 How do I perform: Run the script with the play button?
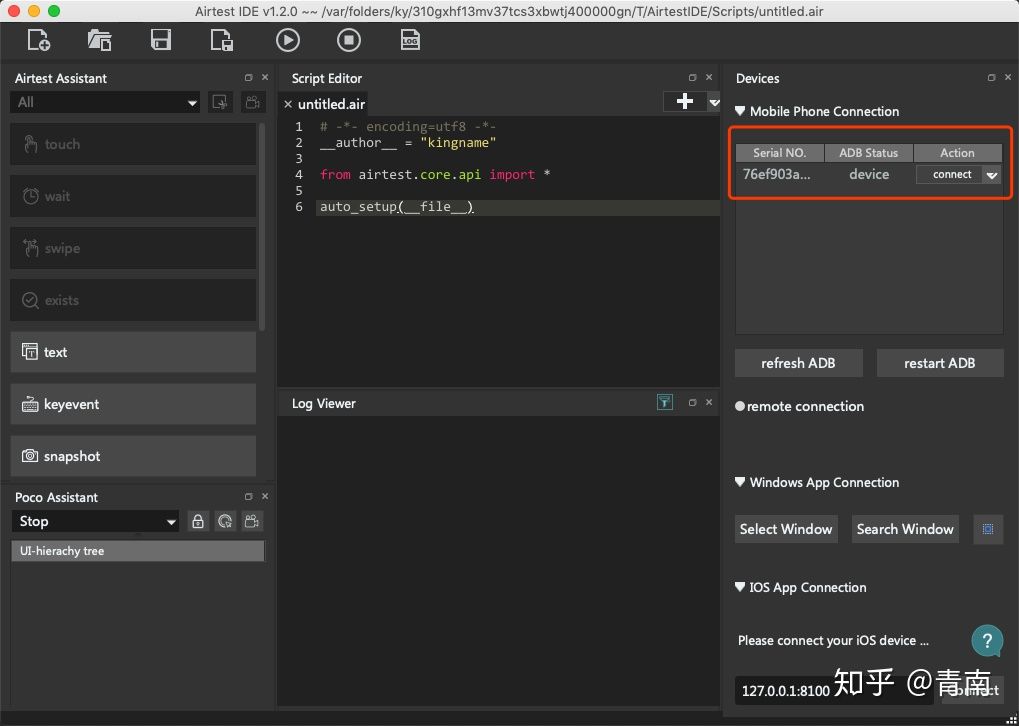(x=287, y=40)
